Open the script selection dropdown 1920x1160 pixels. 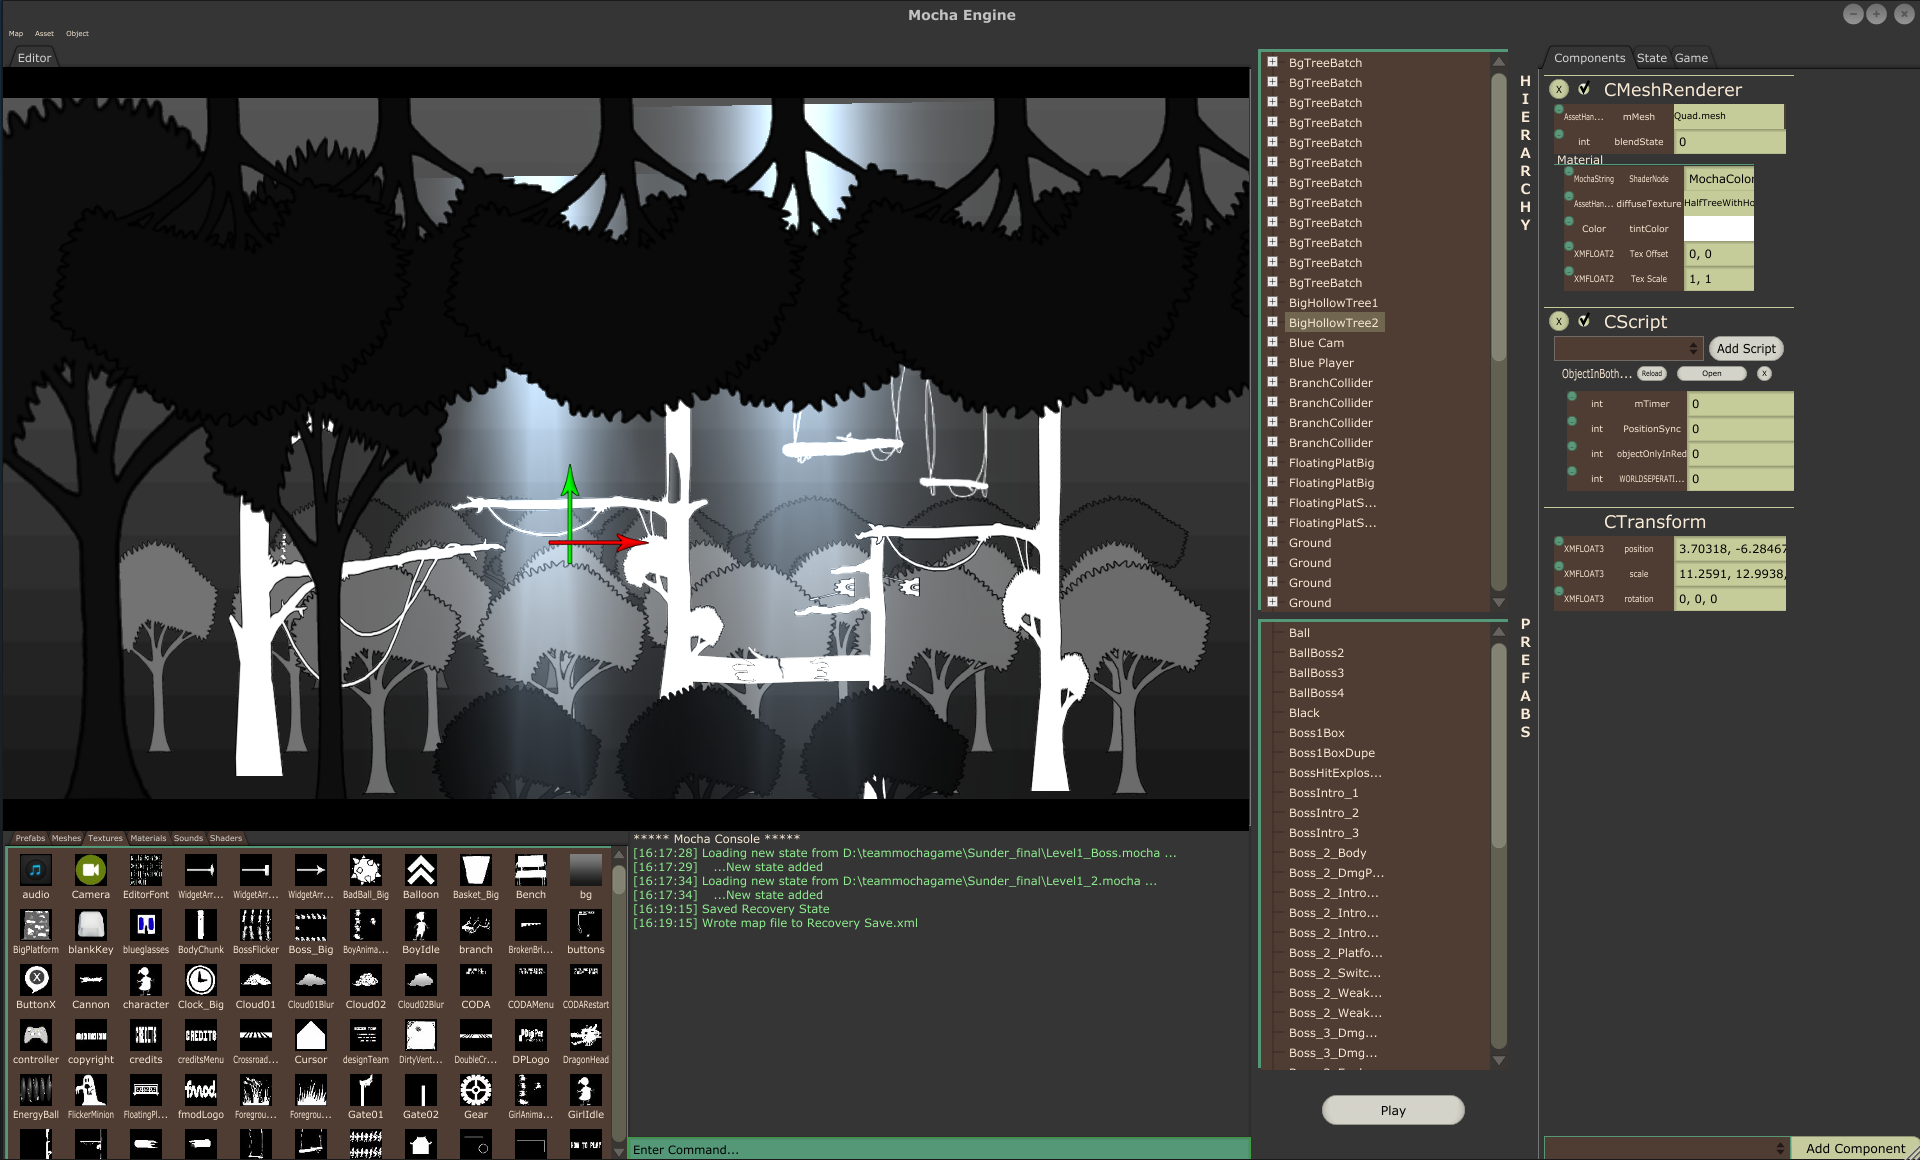(1628, 348)
